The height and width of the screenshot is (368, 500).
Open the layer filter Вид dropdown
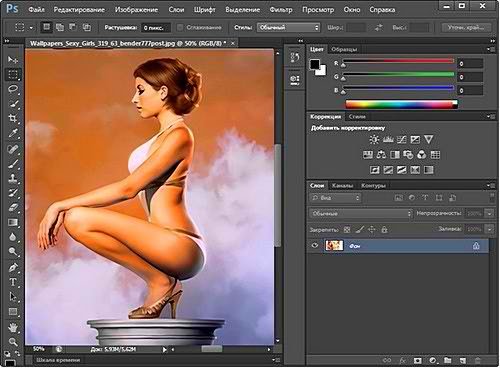coord(335,198)
